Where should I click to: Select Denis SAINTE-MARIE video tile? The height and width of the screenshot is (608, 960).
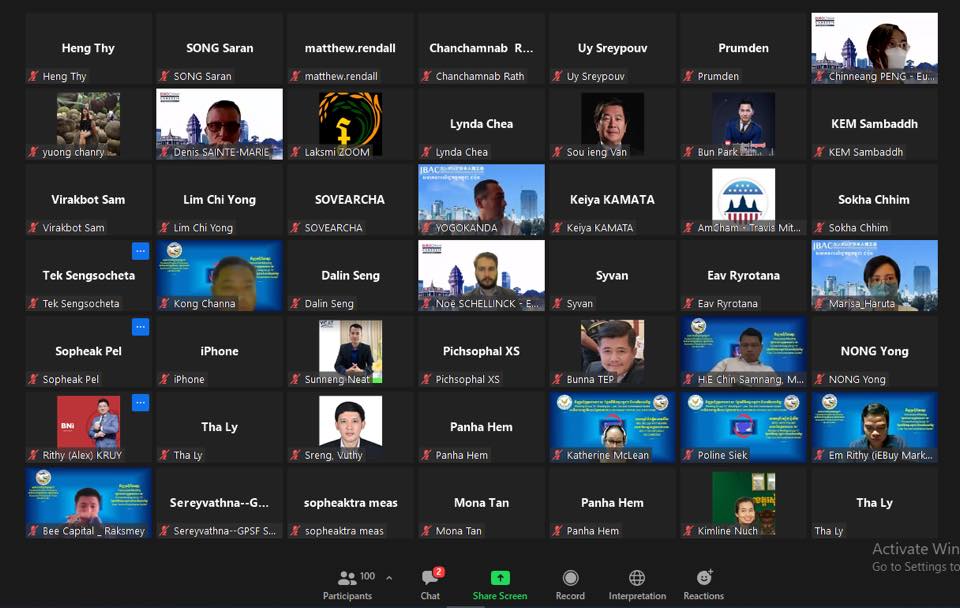coord(219,123)
